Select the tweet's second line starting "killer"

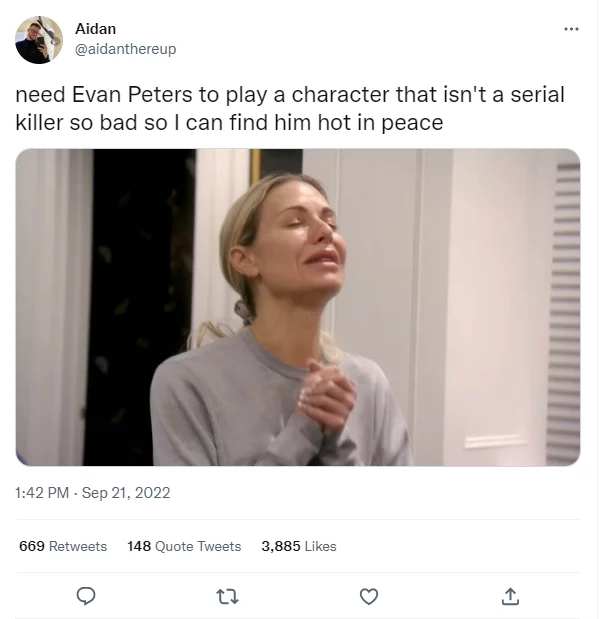(x=229, y=122)
